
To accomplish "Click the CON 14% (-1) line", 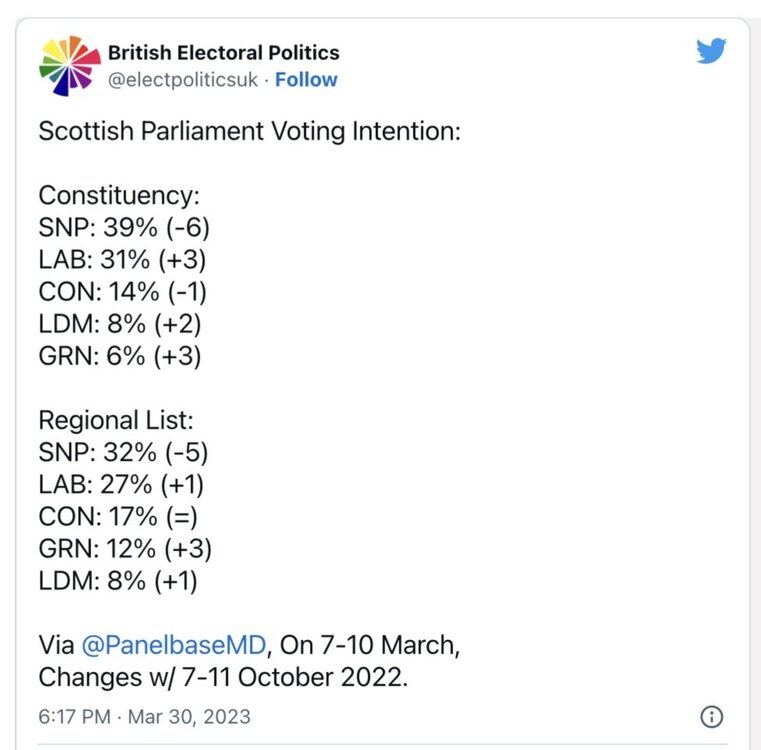I will point(123,292).
